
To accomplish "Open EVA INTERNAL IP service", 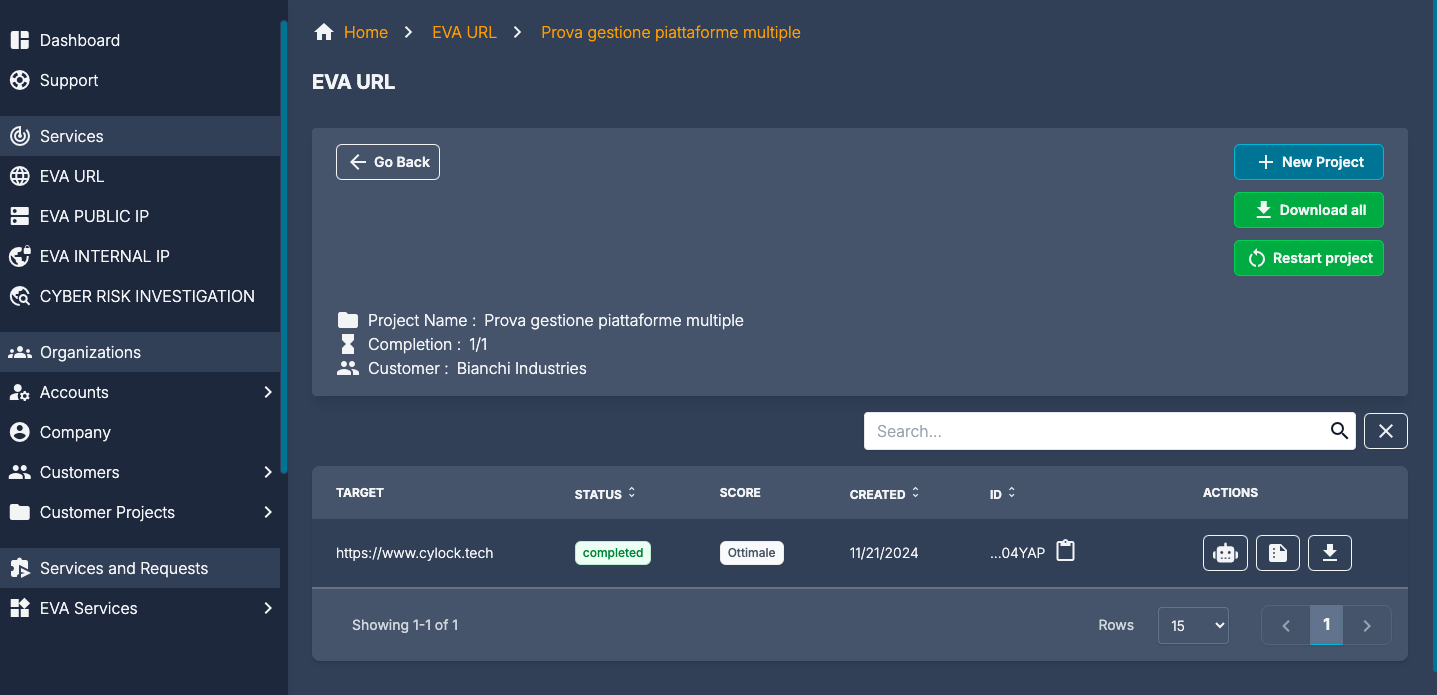I will point(103,256).
